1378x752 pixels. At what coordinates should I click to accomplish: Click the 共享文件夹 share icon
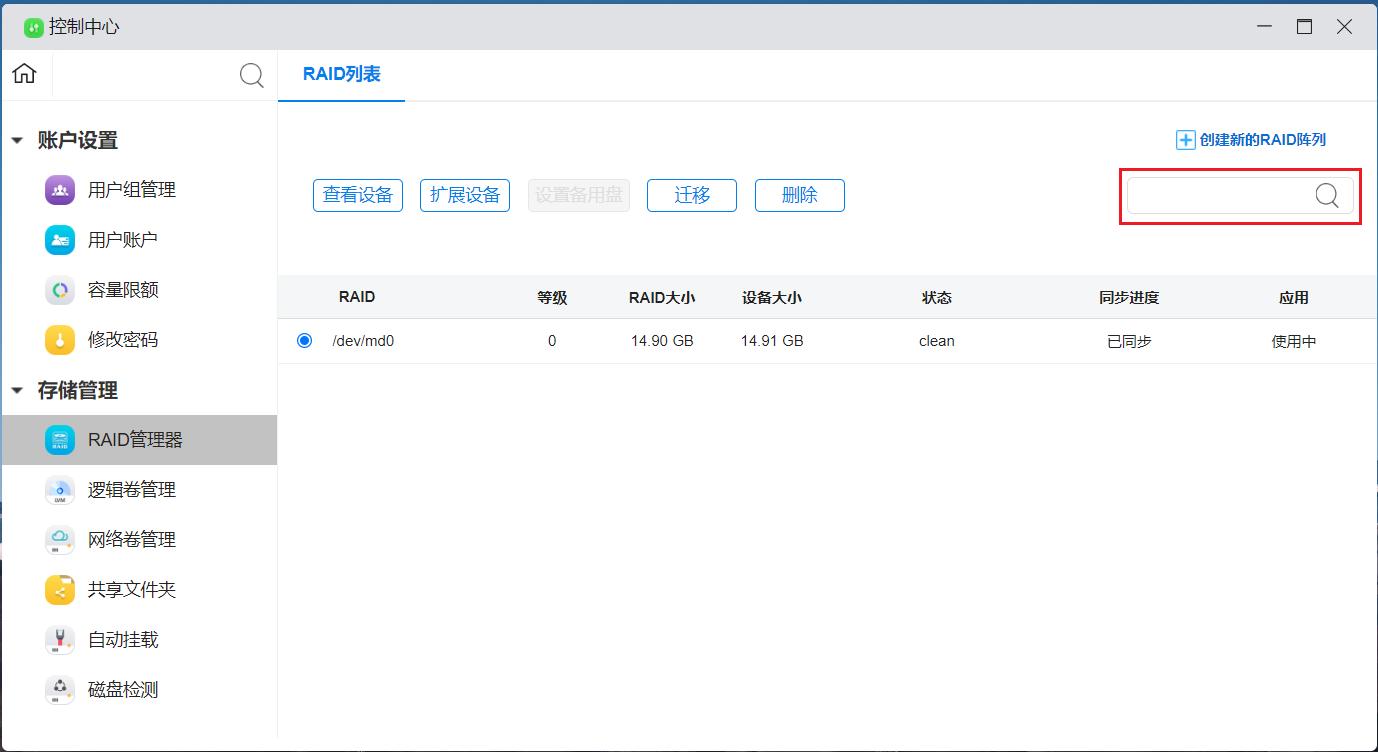[60, 590]
